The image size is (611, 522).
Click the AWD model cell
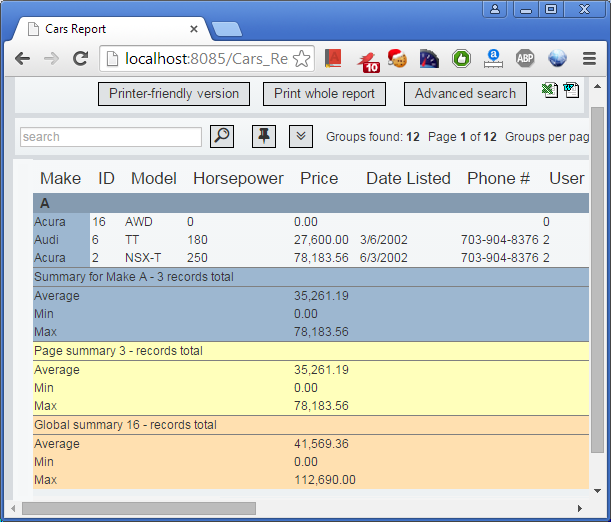click(139, 222)
